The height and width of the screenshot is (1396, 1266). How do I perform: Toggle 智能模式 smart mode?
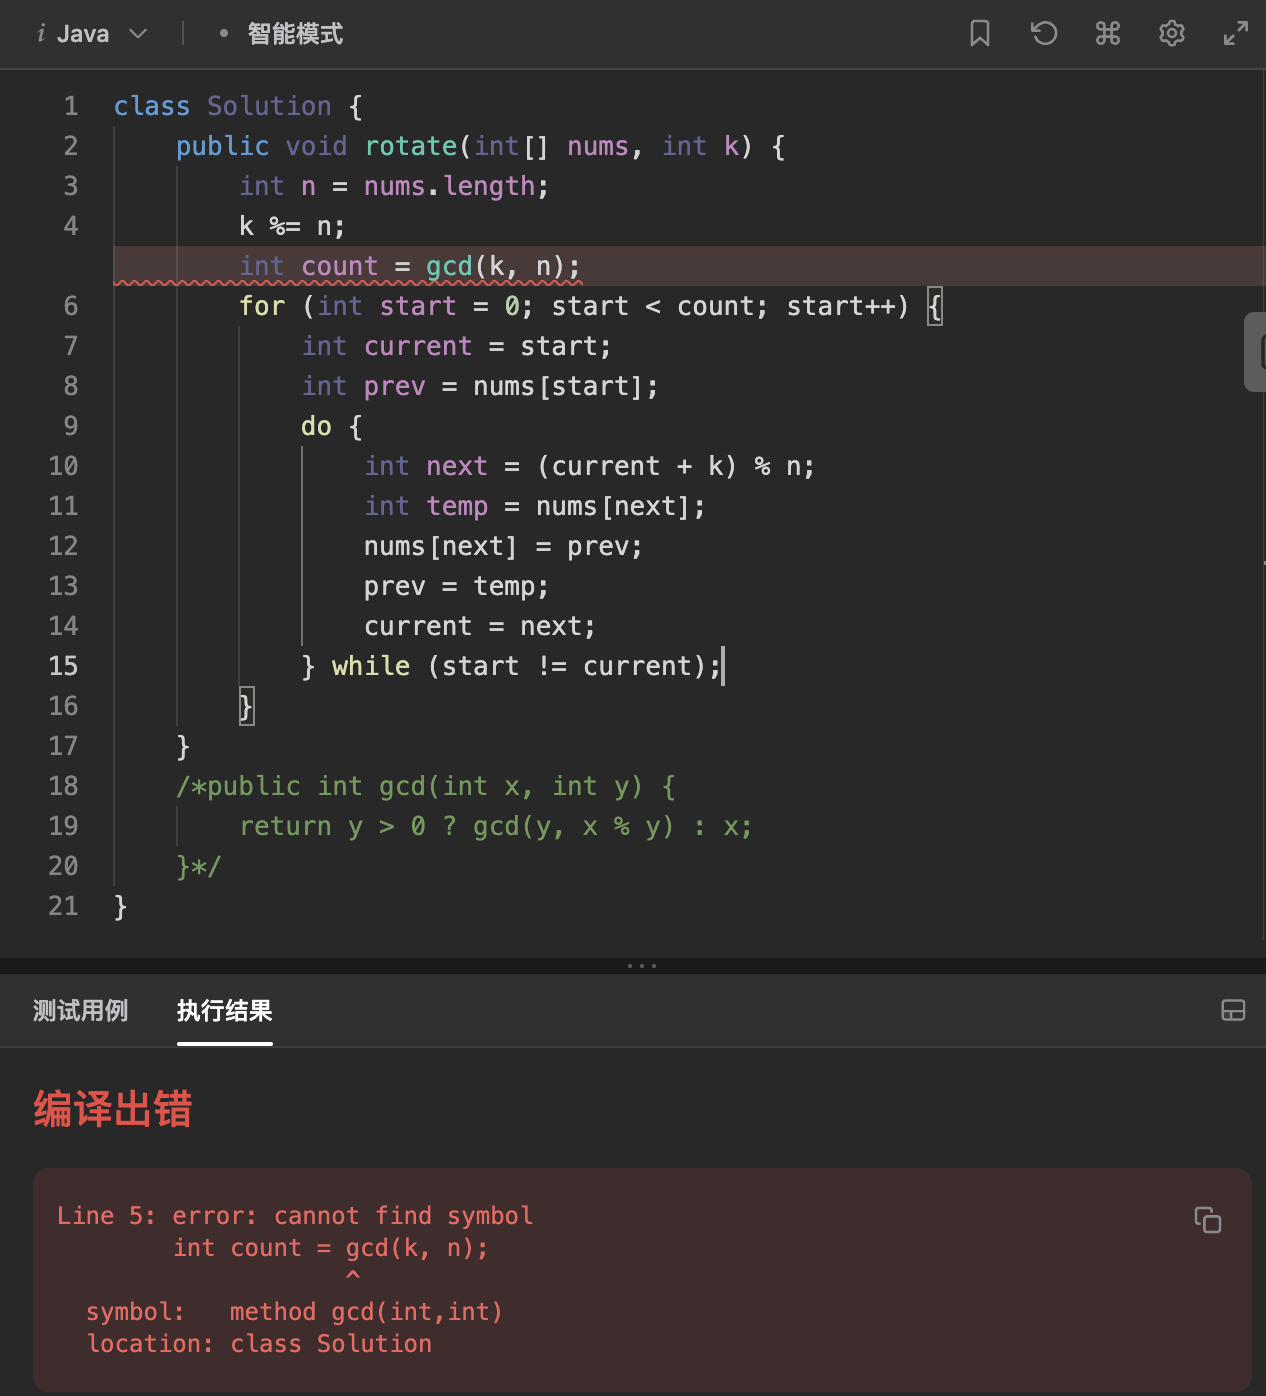pyautogui.click(x=294, y=33)
